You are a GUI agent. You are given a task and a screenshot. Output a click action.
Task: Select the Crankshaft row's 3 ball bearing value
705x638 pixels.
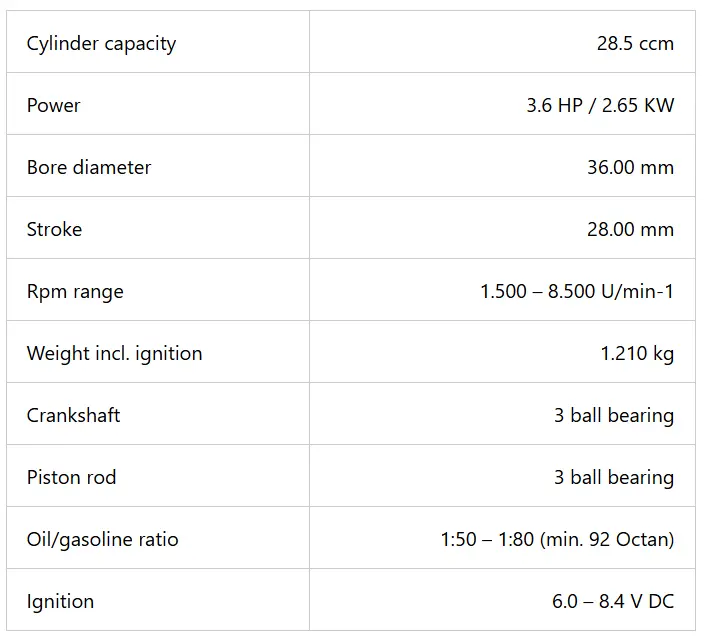614,415
